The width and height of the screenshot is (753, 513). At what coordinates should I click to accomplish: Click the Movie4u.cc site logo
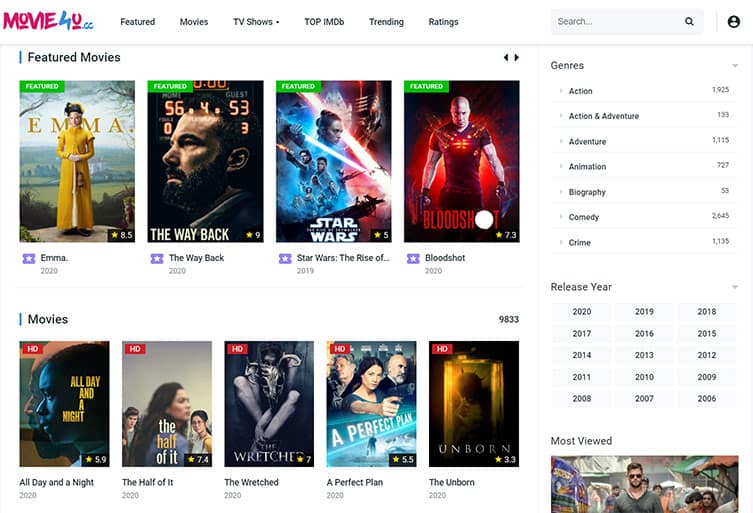tap(48, 21)
